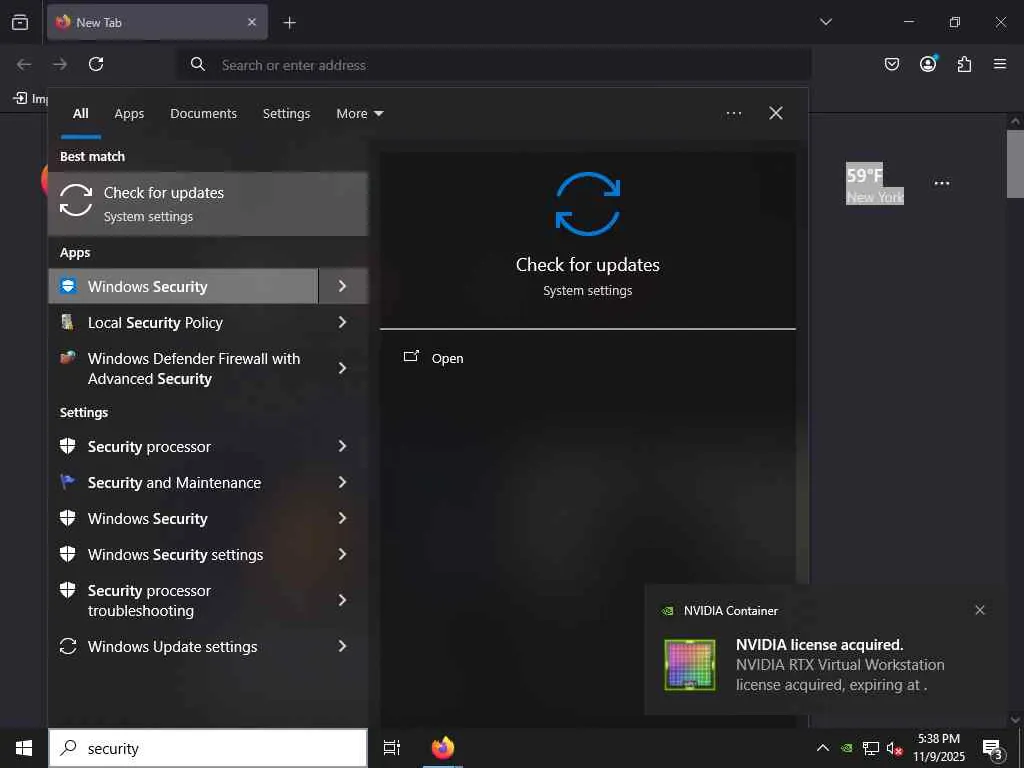
Task: Open Security processor troubleshooting result
Action: coord(184,600)
